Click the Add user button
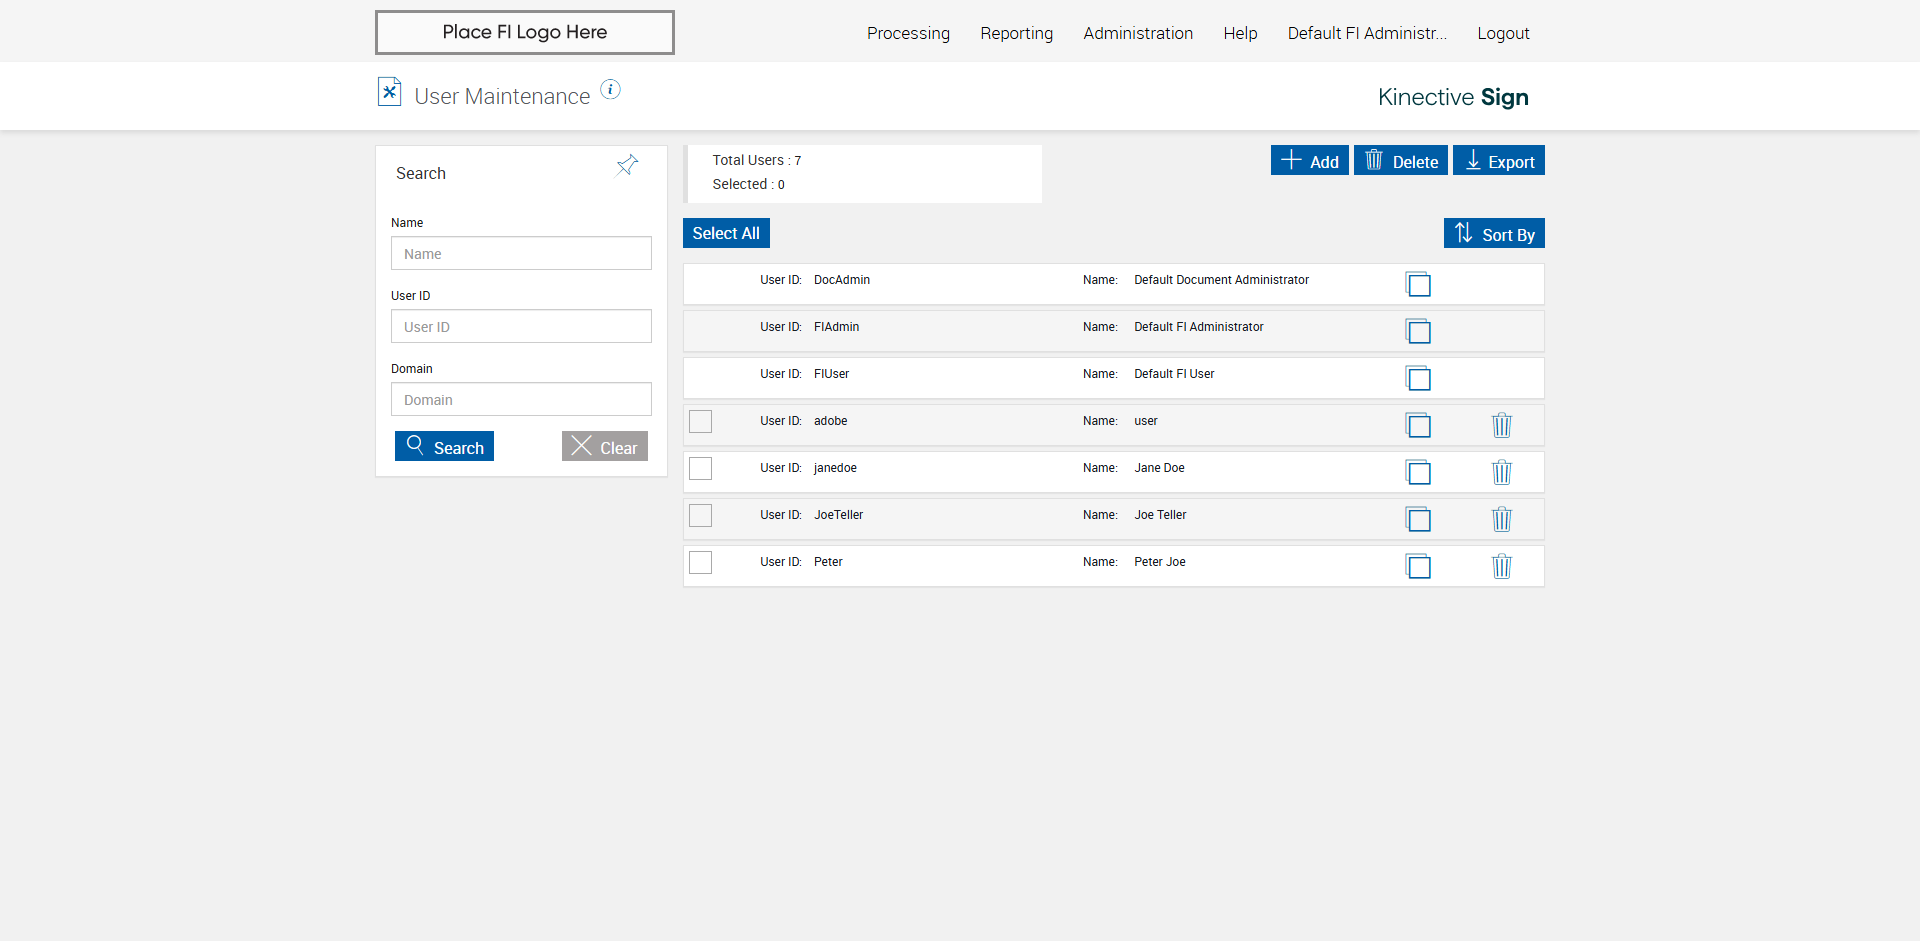 click(x=1309, y=161)
